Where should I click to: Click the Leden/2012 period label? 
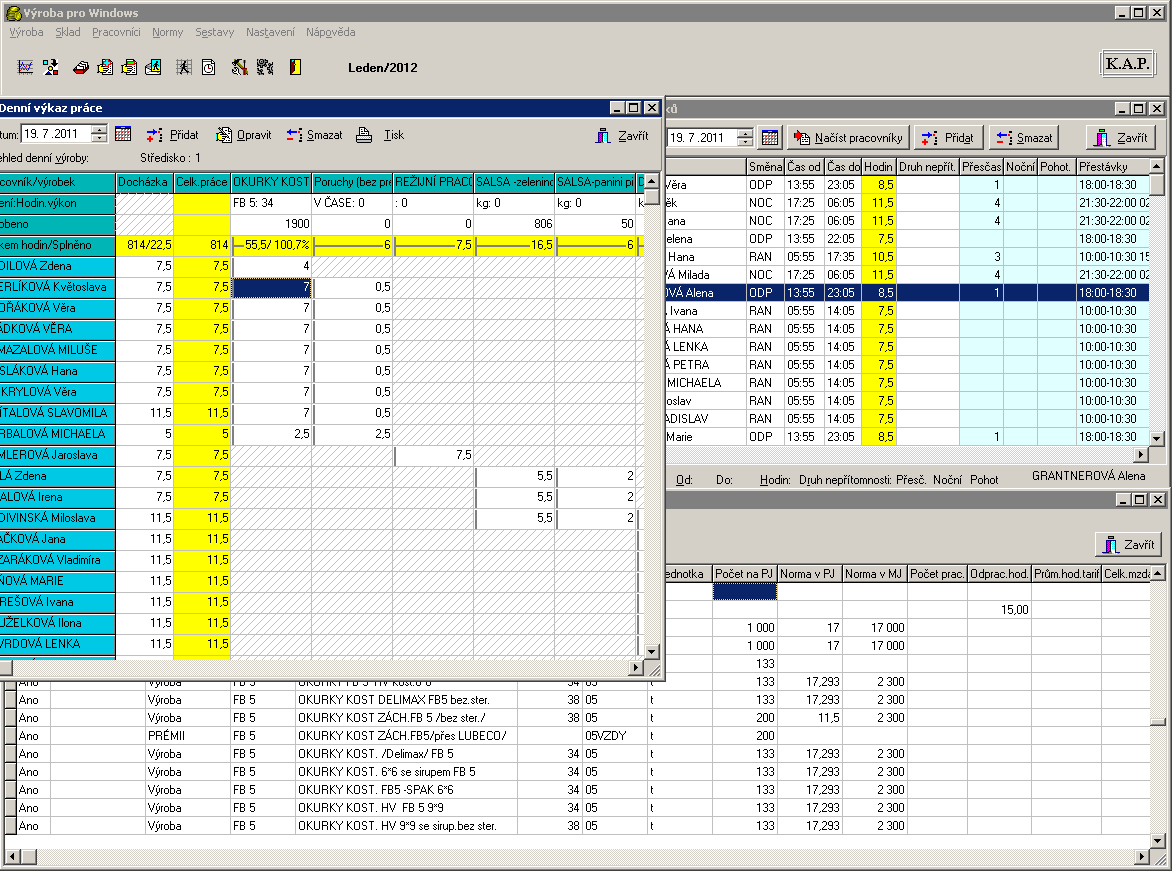pos(383,67)
